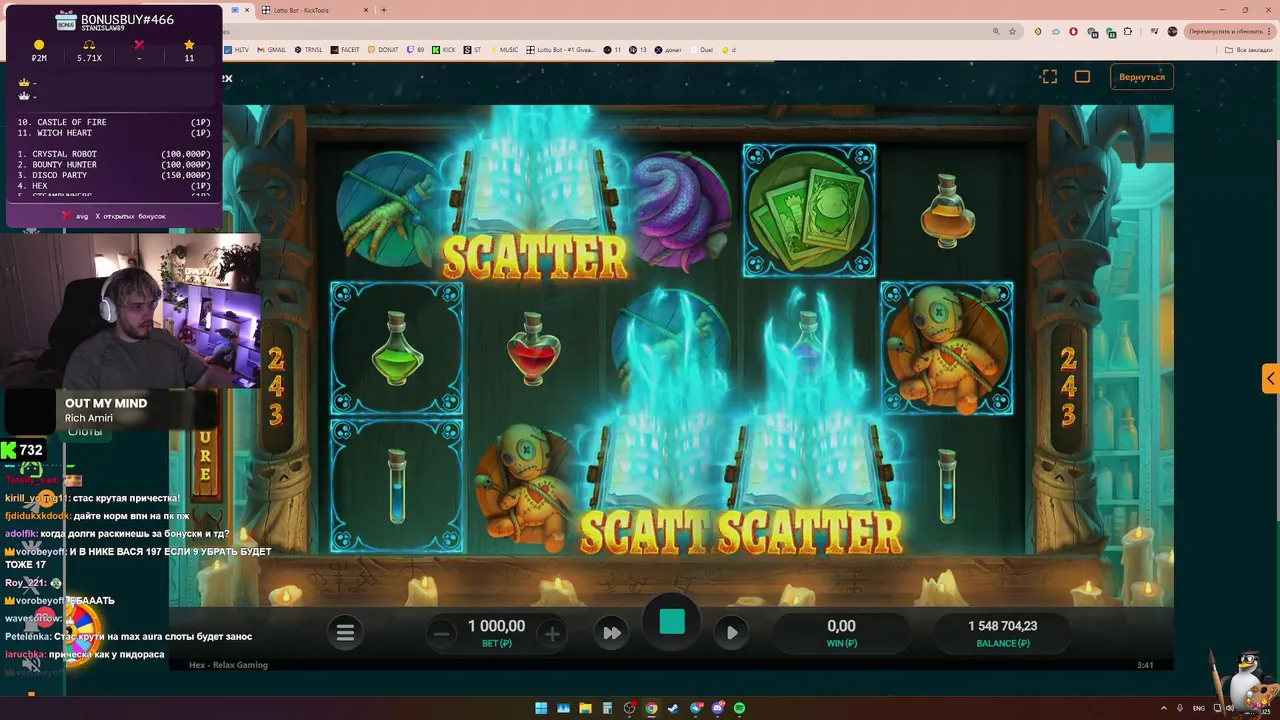Open the Duel bookmark
This screenshot has width=1280, height=720.
click(x=701, y=49)
